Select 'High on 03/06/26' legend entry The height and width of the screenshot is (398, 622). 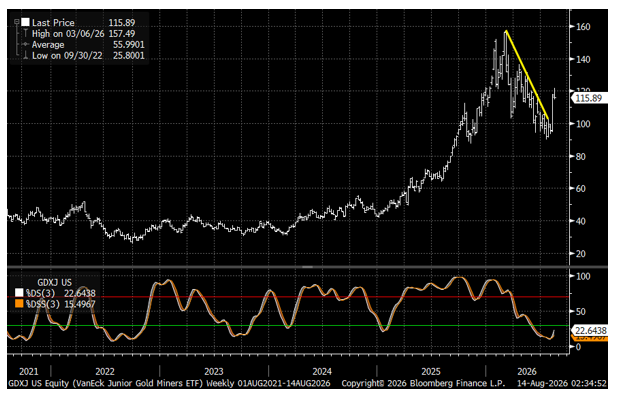(68, 34)
